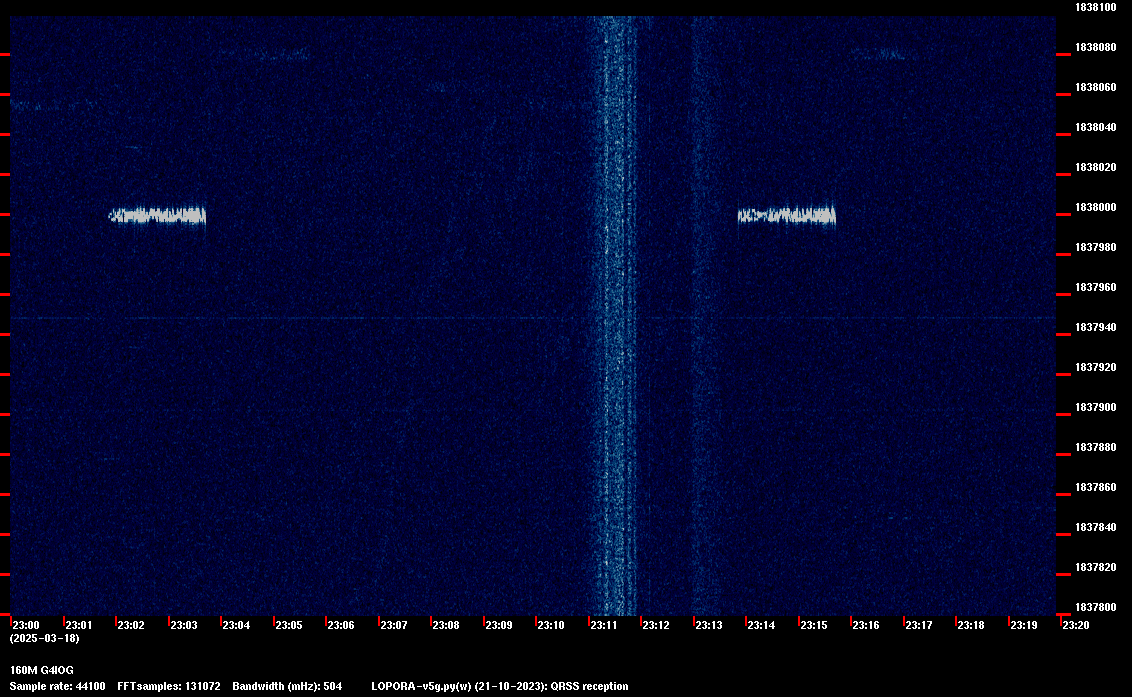Click the bright signal burst near 23:14
Screen dimensions: 1132x697
point(786,215)
